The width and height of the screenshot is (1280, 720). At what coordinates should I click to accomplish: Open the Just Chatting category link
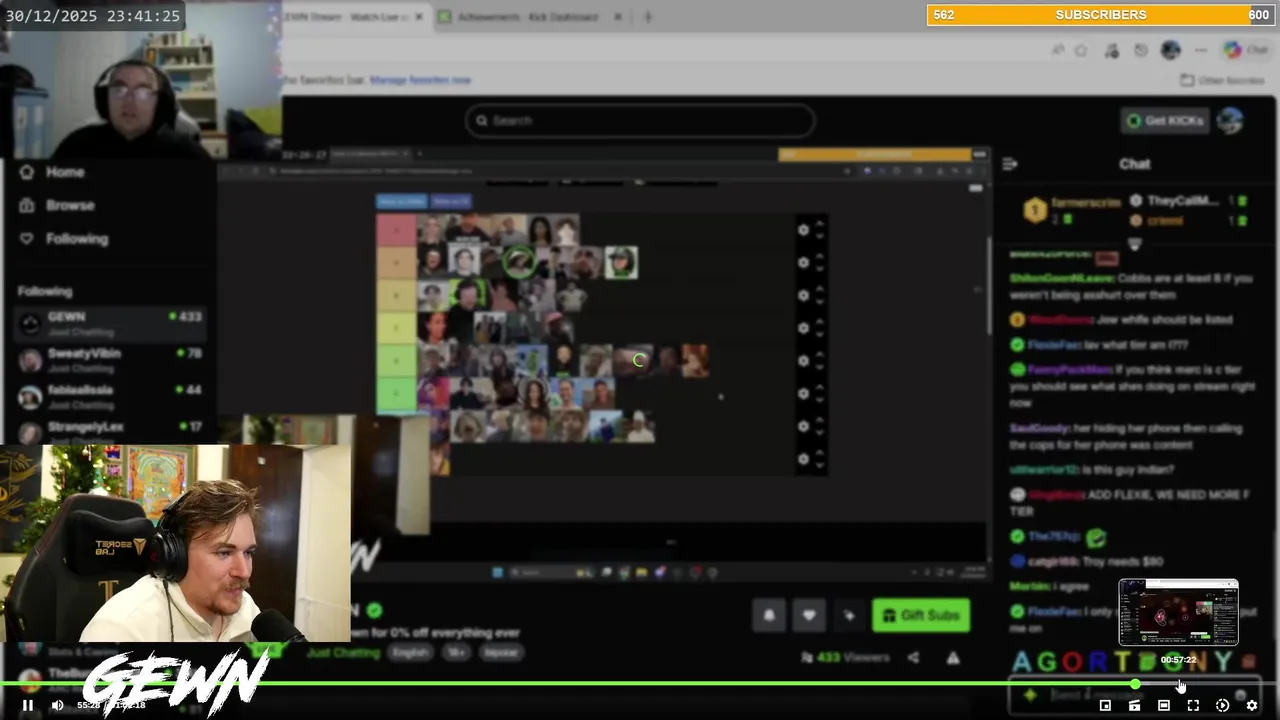pyautogui.click(x=343, y=653)
